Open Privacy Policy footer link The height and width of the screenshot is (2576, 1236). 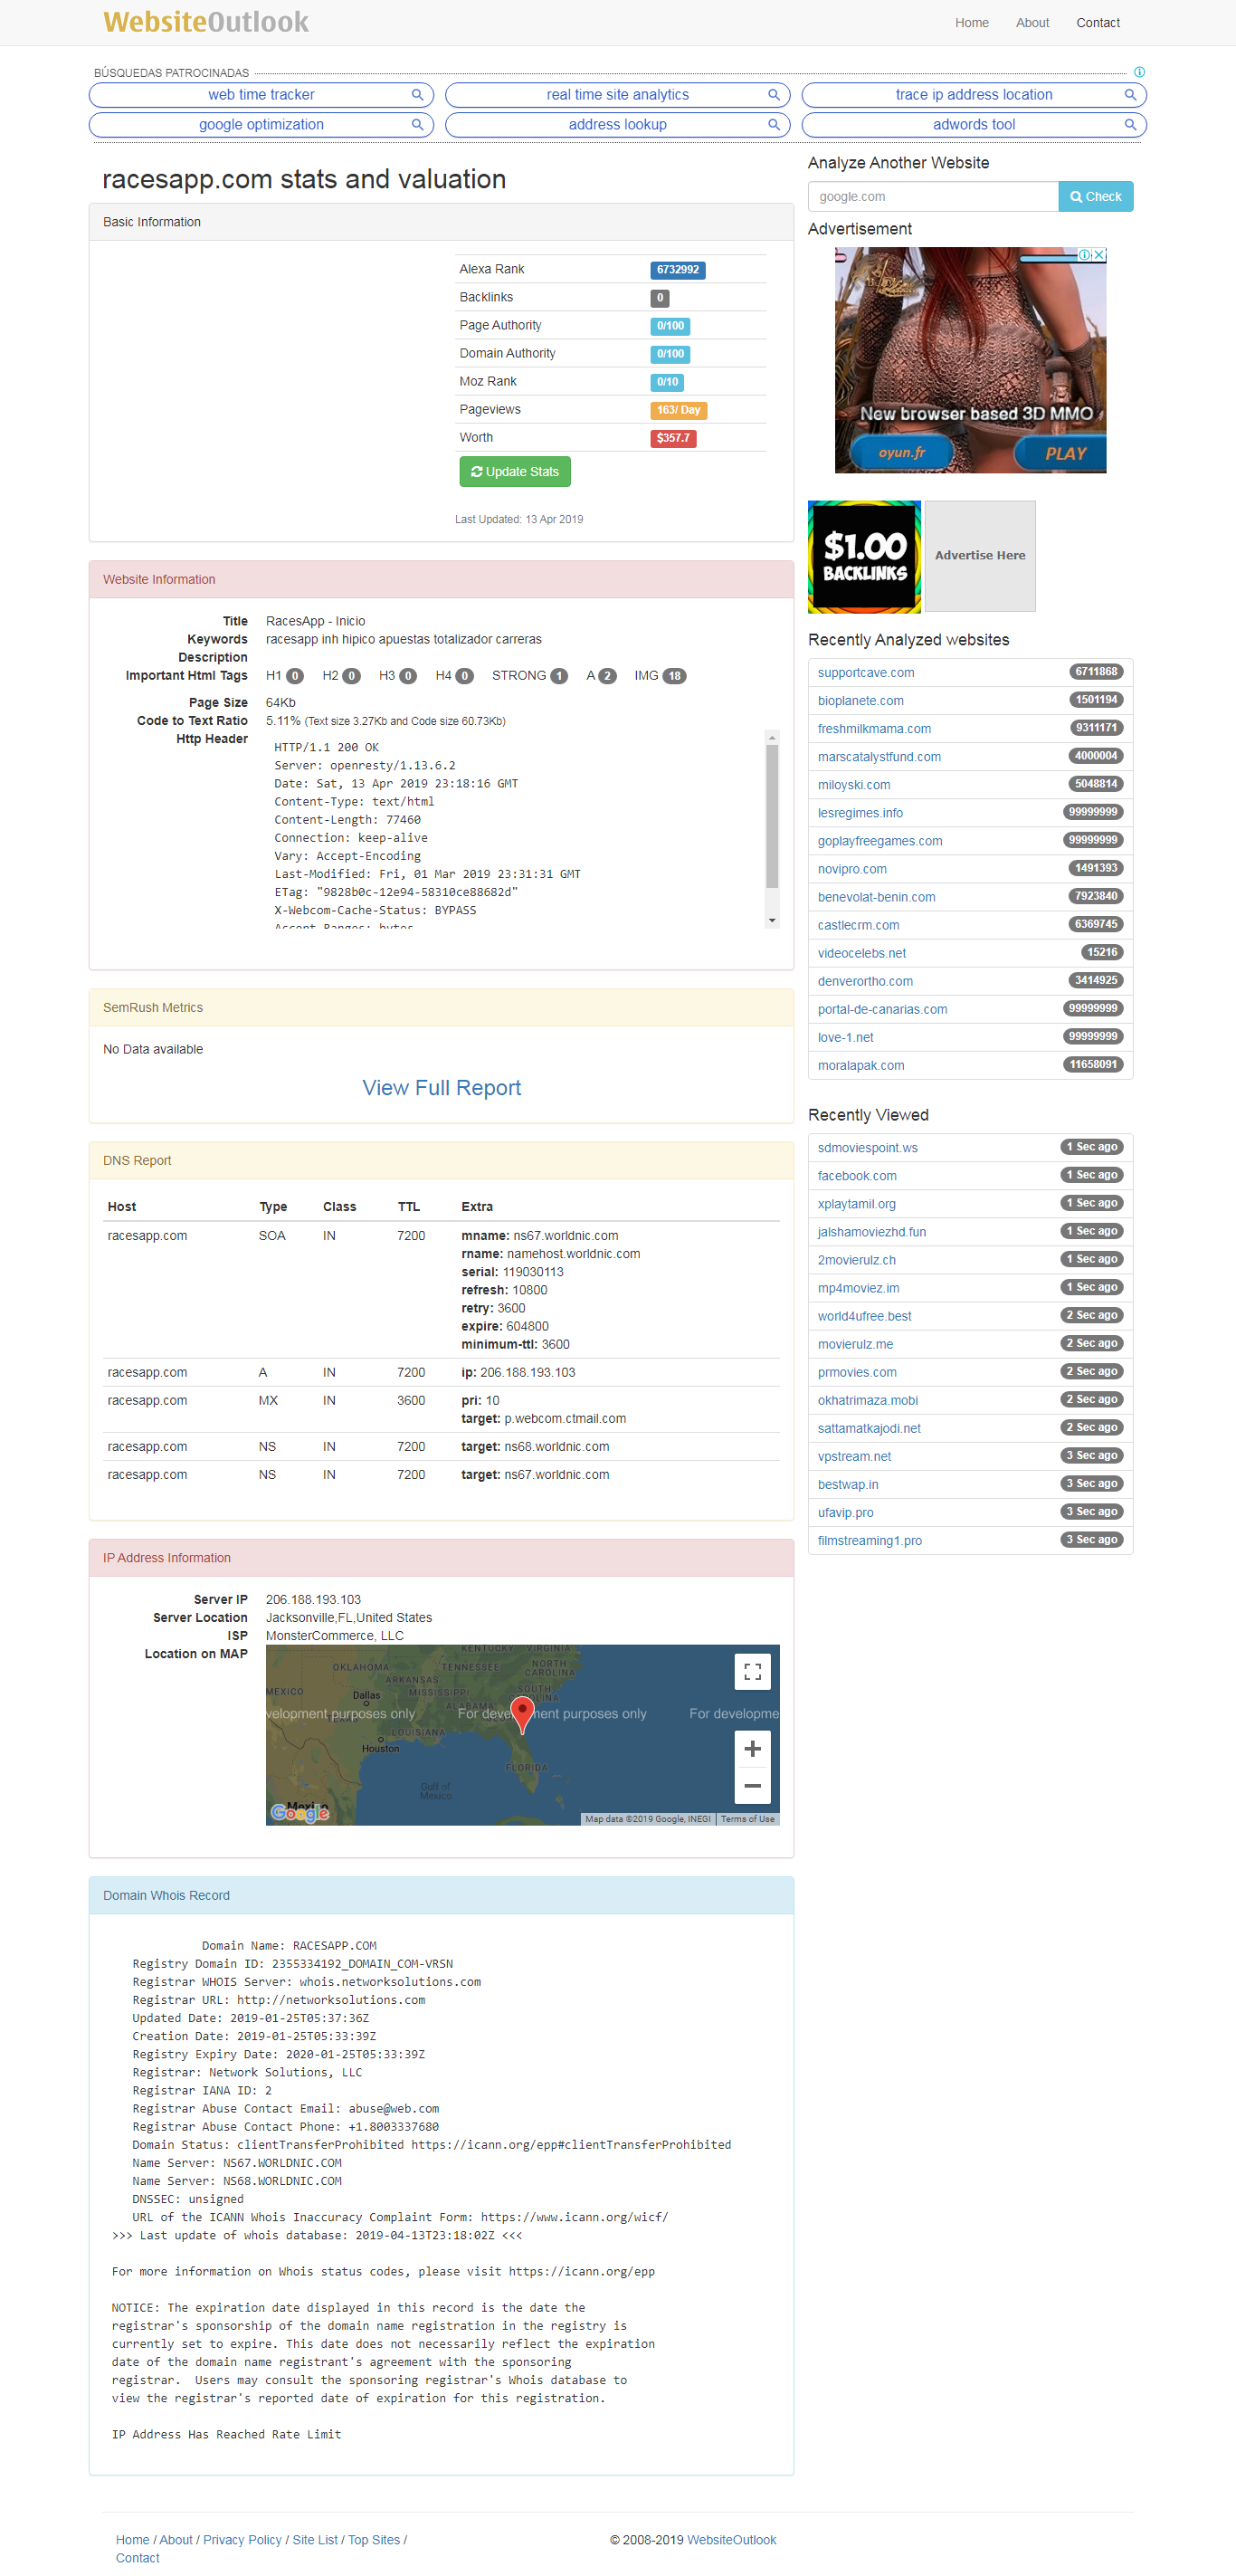pos(242,2540)
